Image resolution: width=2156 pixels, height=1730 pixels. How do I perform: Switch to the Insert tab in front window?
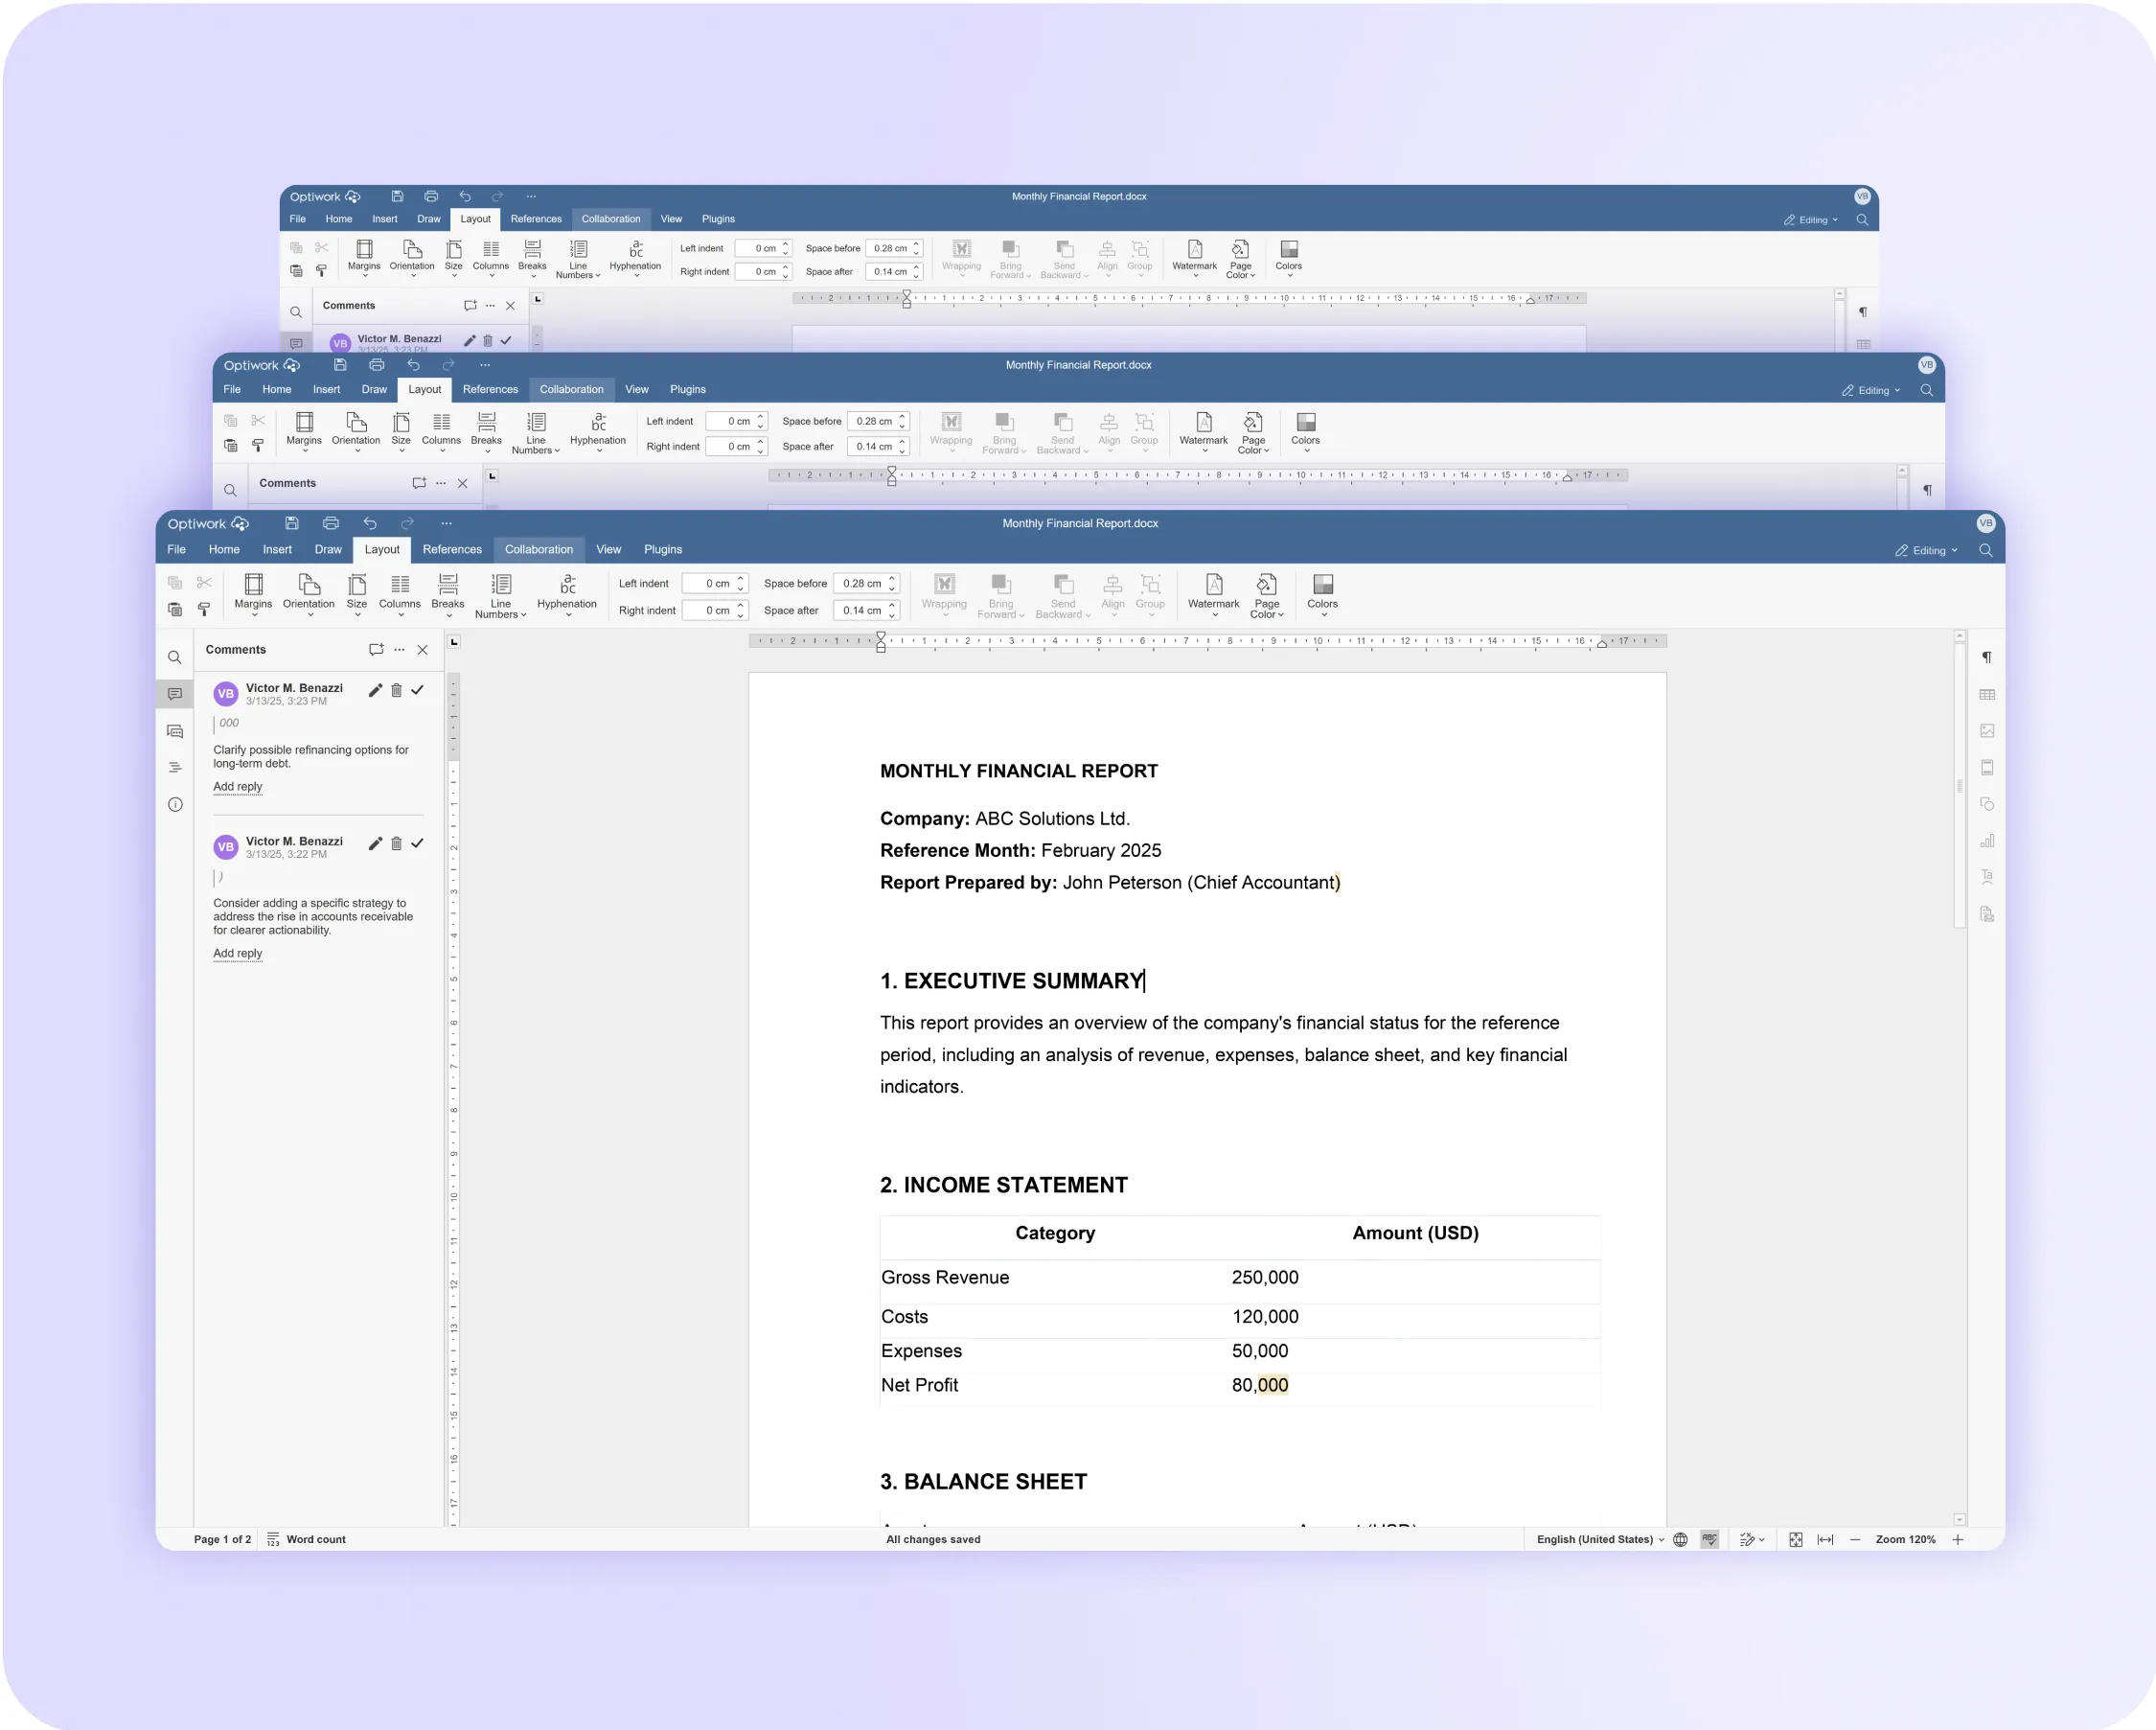click(277, 549)
